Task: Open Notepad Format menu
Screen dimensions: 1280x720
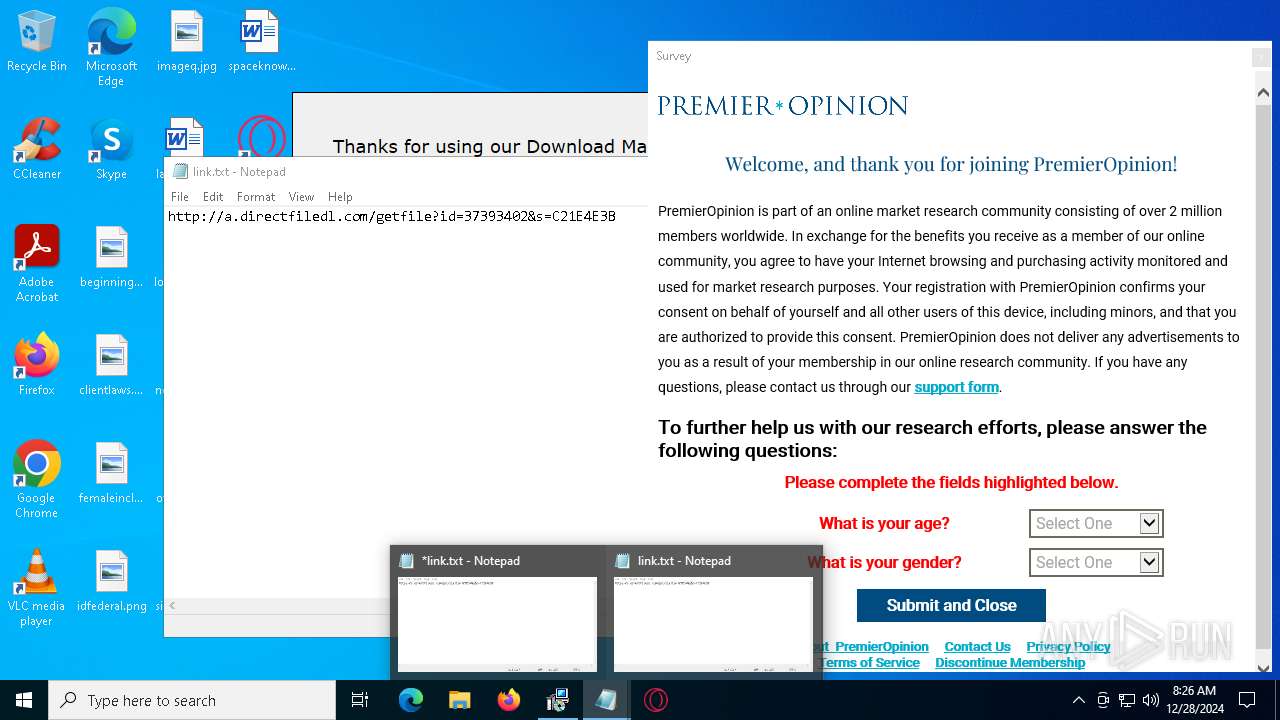Action: (256, 197)
